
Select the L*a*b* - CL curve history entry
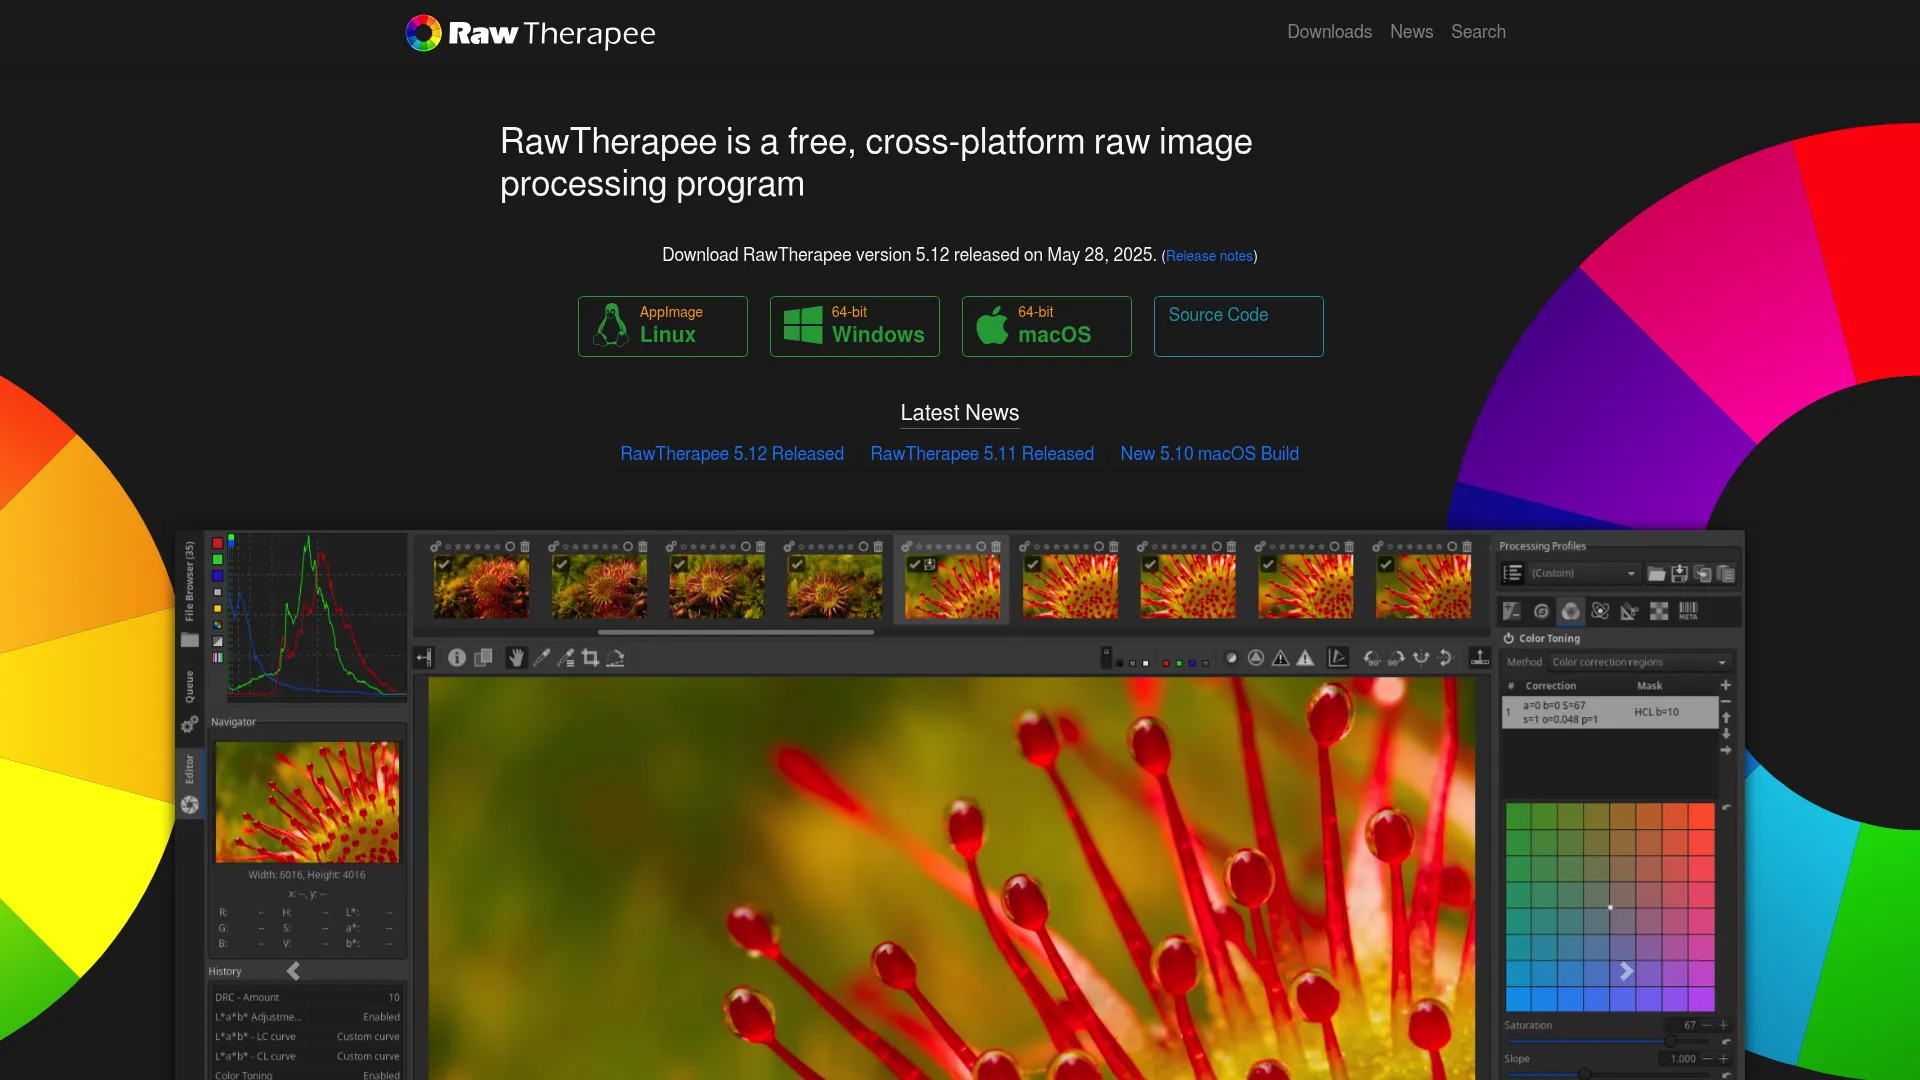click(307, 1056)
